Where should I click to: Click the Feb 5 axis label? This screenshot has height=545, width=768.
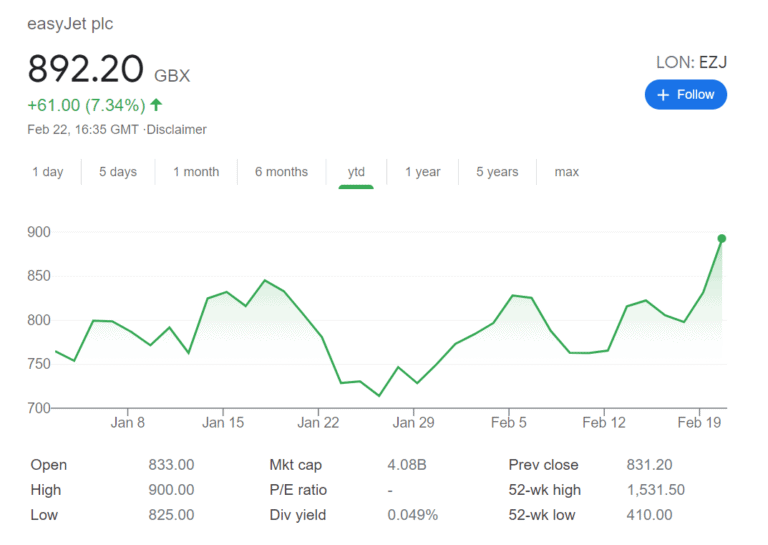[508, 422]
